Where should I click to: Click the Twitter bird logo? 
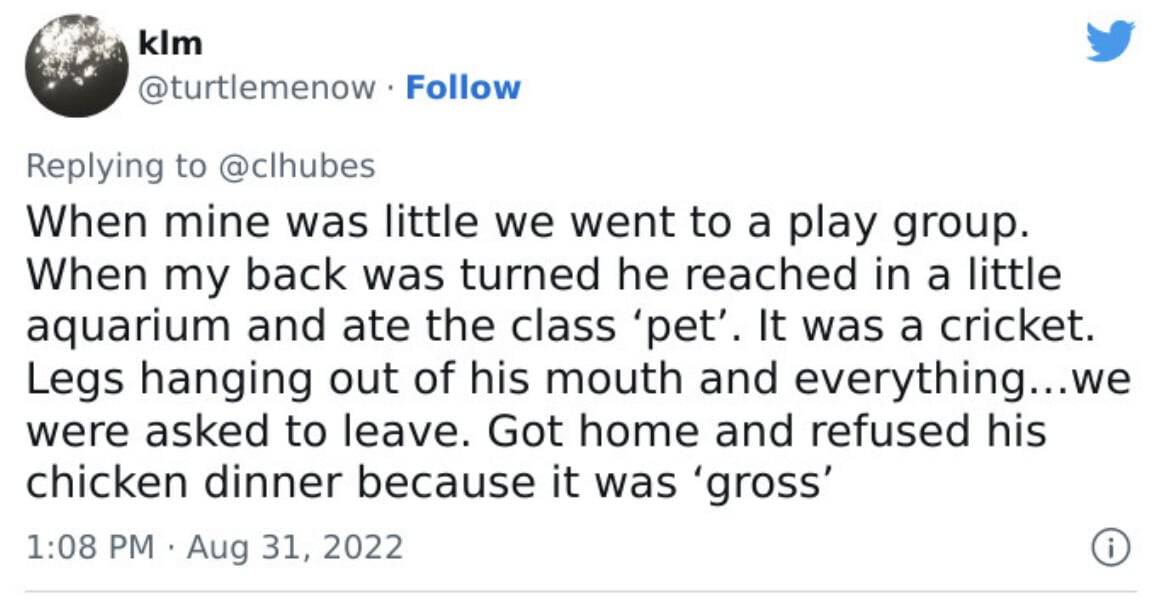tap(1110, 40)
